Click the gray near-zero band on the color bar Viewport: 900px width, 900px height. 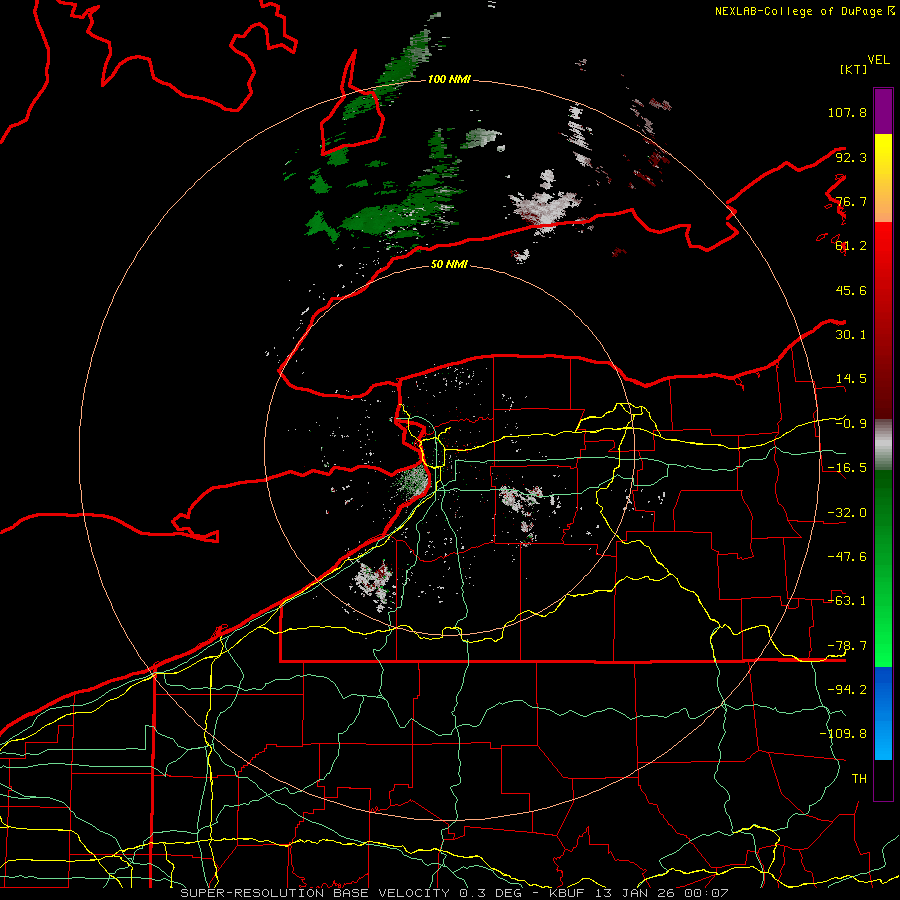pos(883,444)
